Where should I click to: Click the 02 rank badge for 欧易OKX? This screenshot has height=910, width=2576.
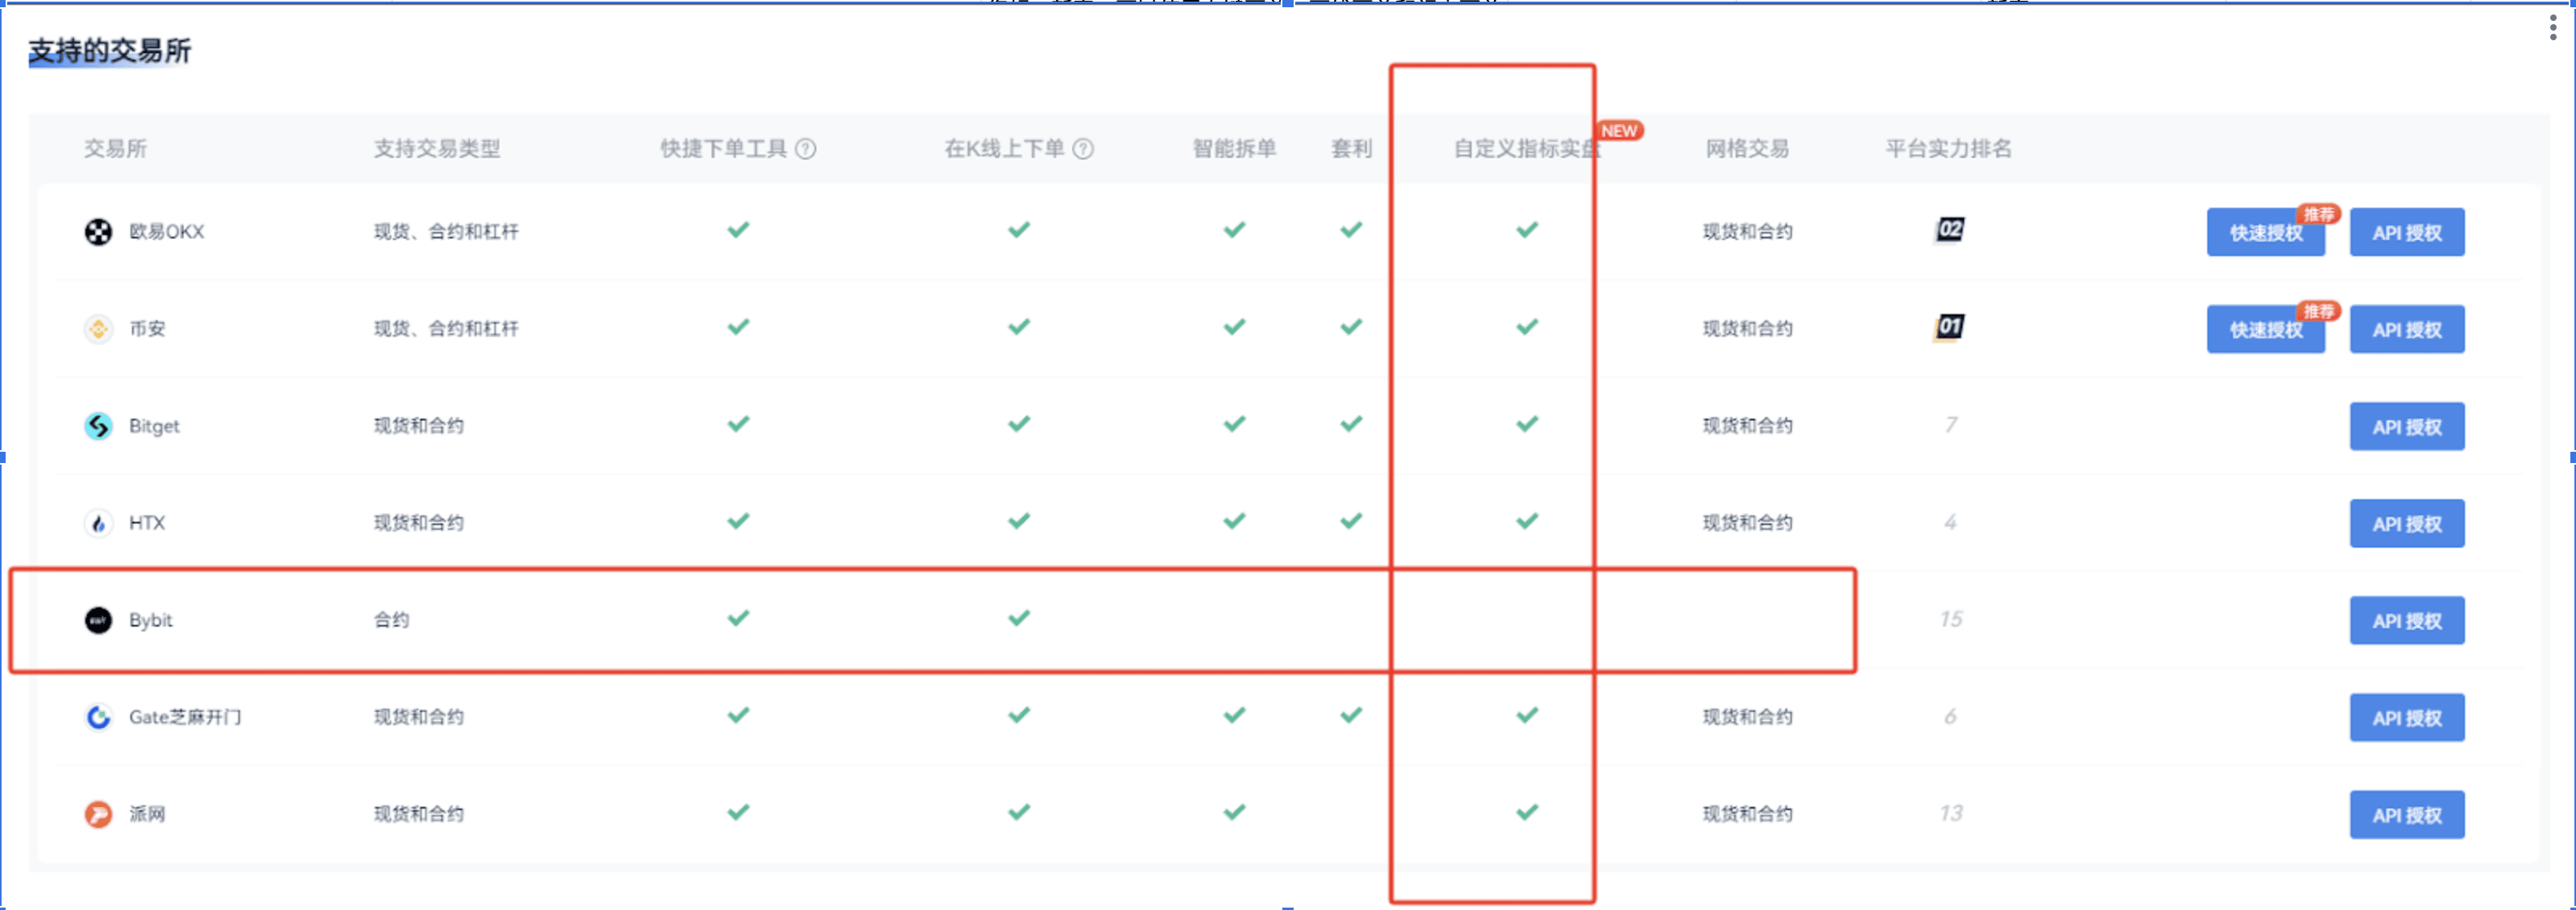tap(1950, 230)
